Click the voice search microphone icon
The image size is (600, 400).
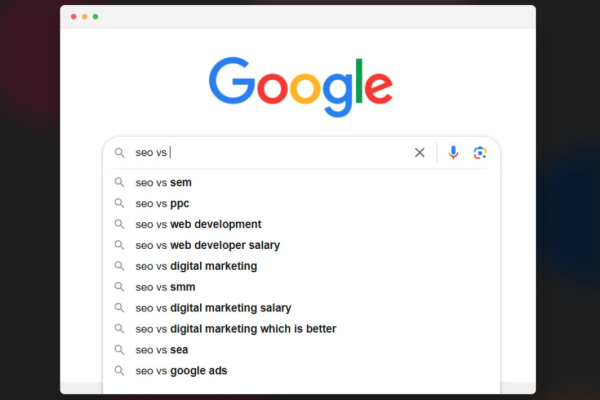pos(453,153)
